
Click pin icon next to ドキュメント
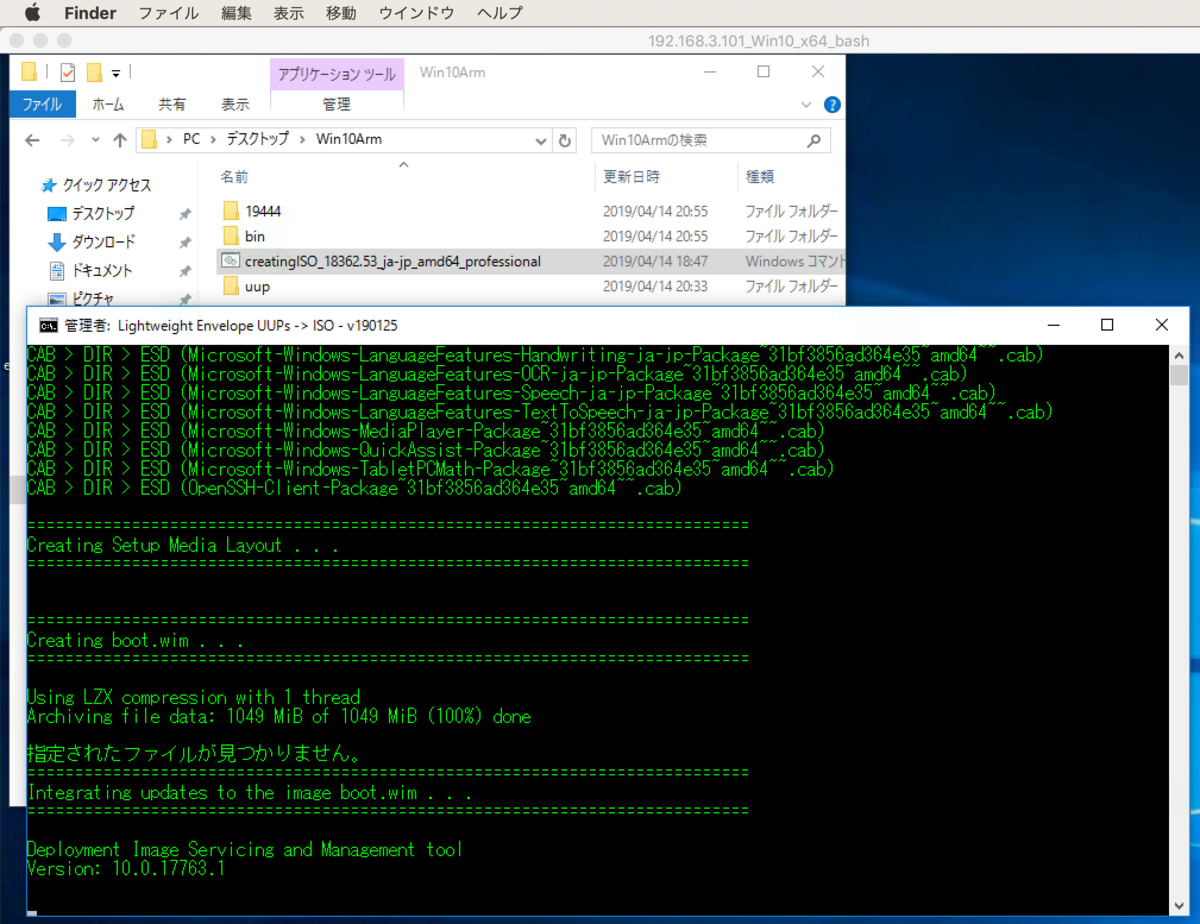point(185,271)
